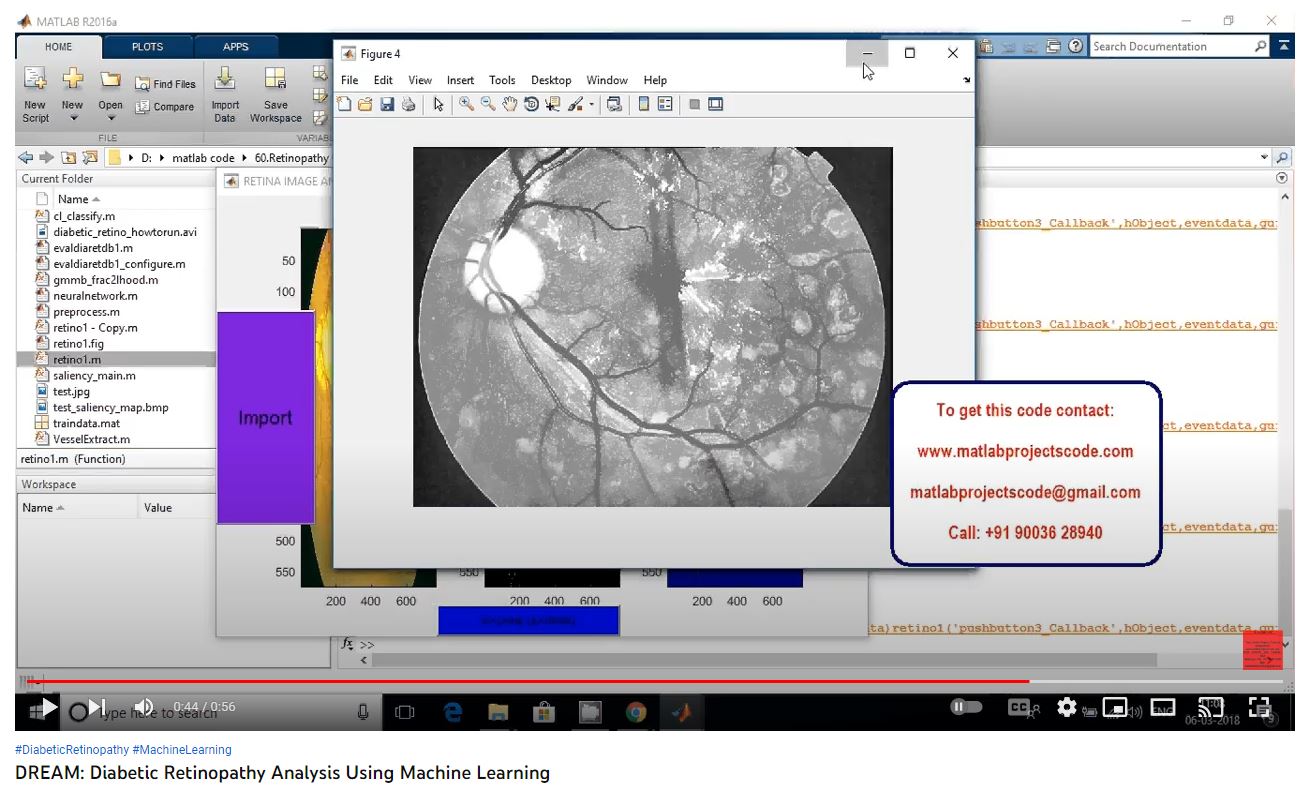This screenshot has height=791, width=1308.
Task: Expand the Brush tool color dropdown arrow
Action: coord(591,105)
